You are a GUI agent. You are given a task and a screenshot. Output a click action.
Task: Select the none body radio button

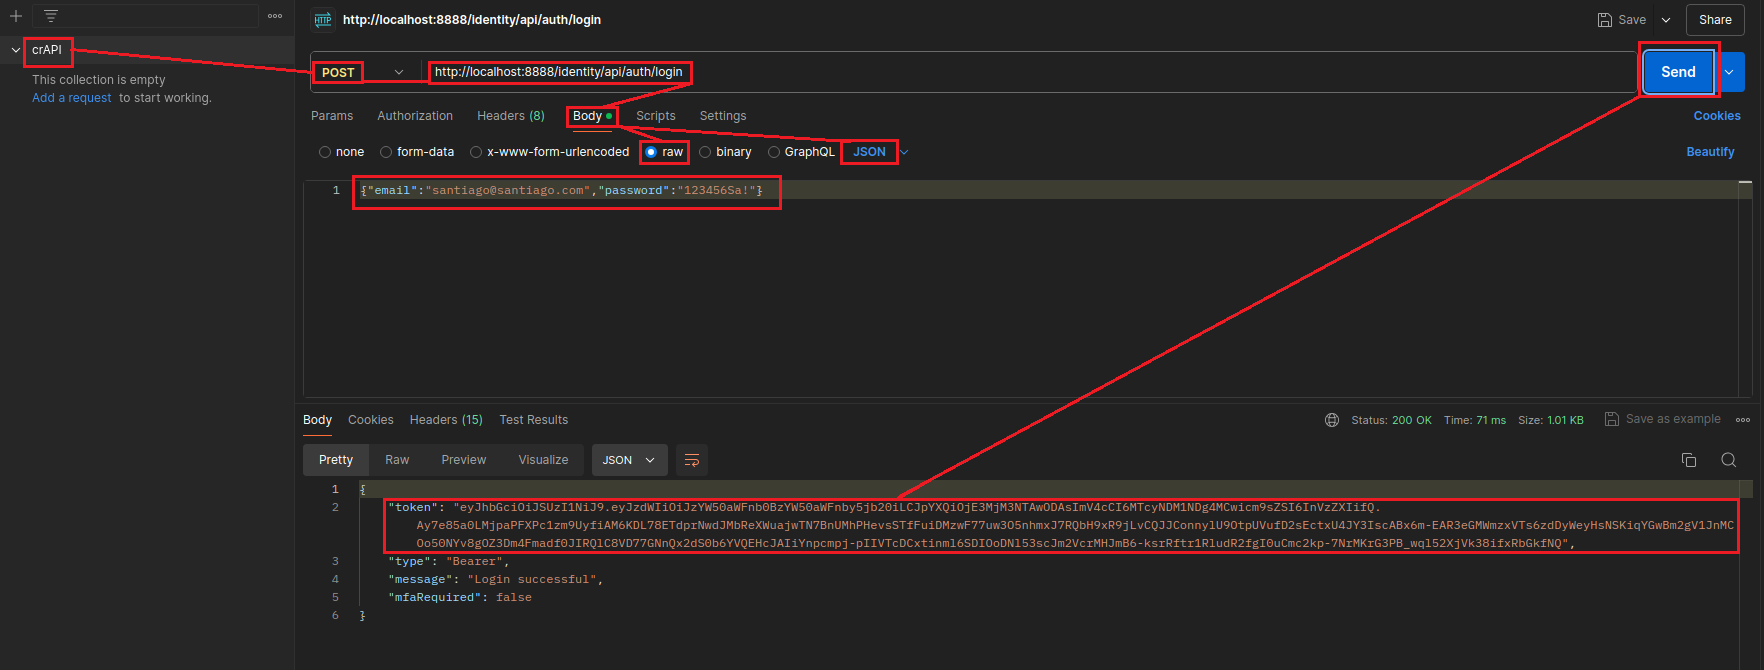click(325, 152)
